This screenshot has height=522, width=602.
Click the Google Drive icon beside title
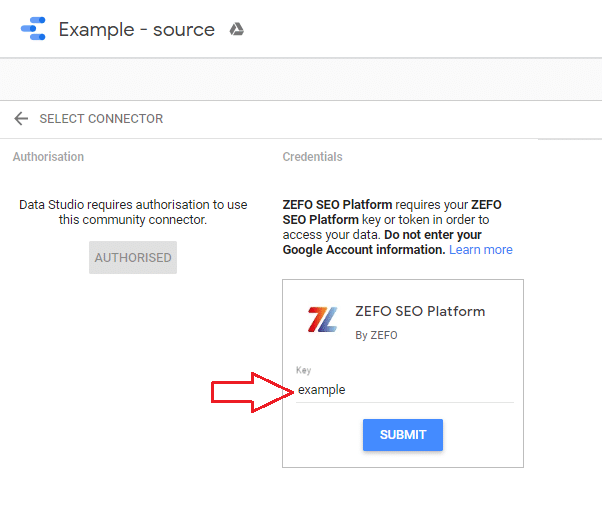point(236,29)
